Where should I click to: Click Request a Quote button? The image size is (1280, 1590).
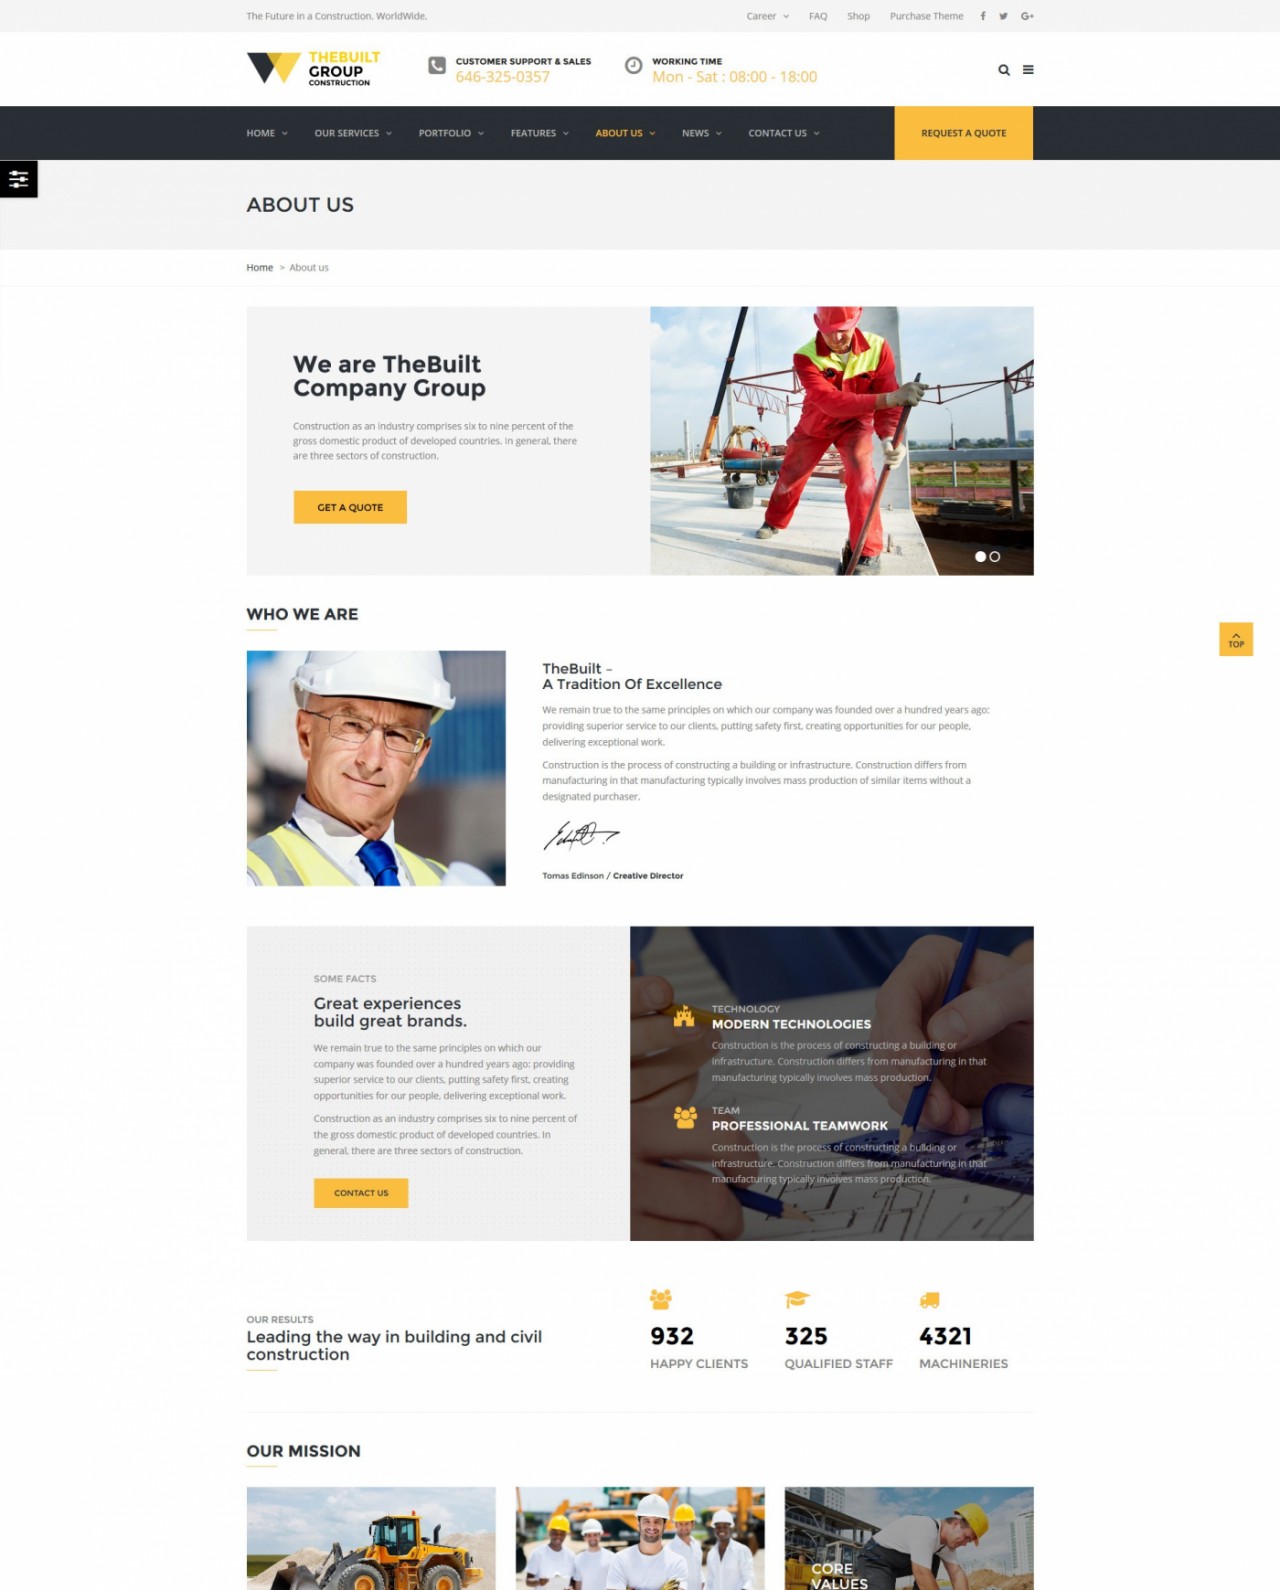pos(963,133)
